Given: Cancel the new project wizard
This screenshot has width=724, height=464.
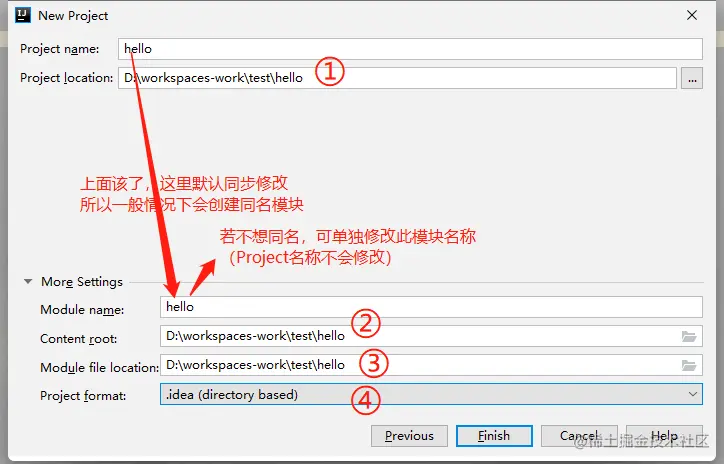Looking at the screenshot, I should tap(579, 436).
